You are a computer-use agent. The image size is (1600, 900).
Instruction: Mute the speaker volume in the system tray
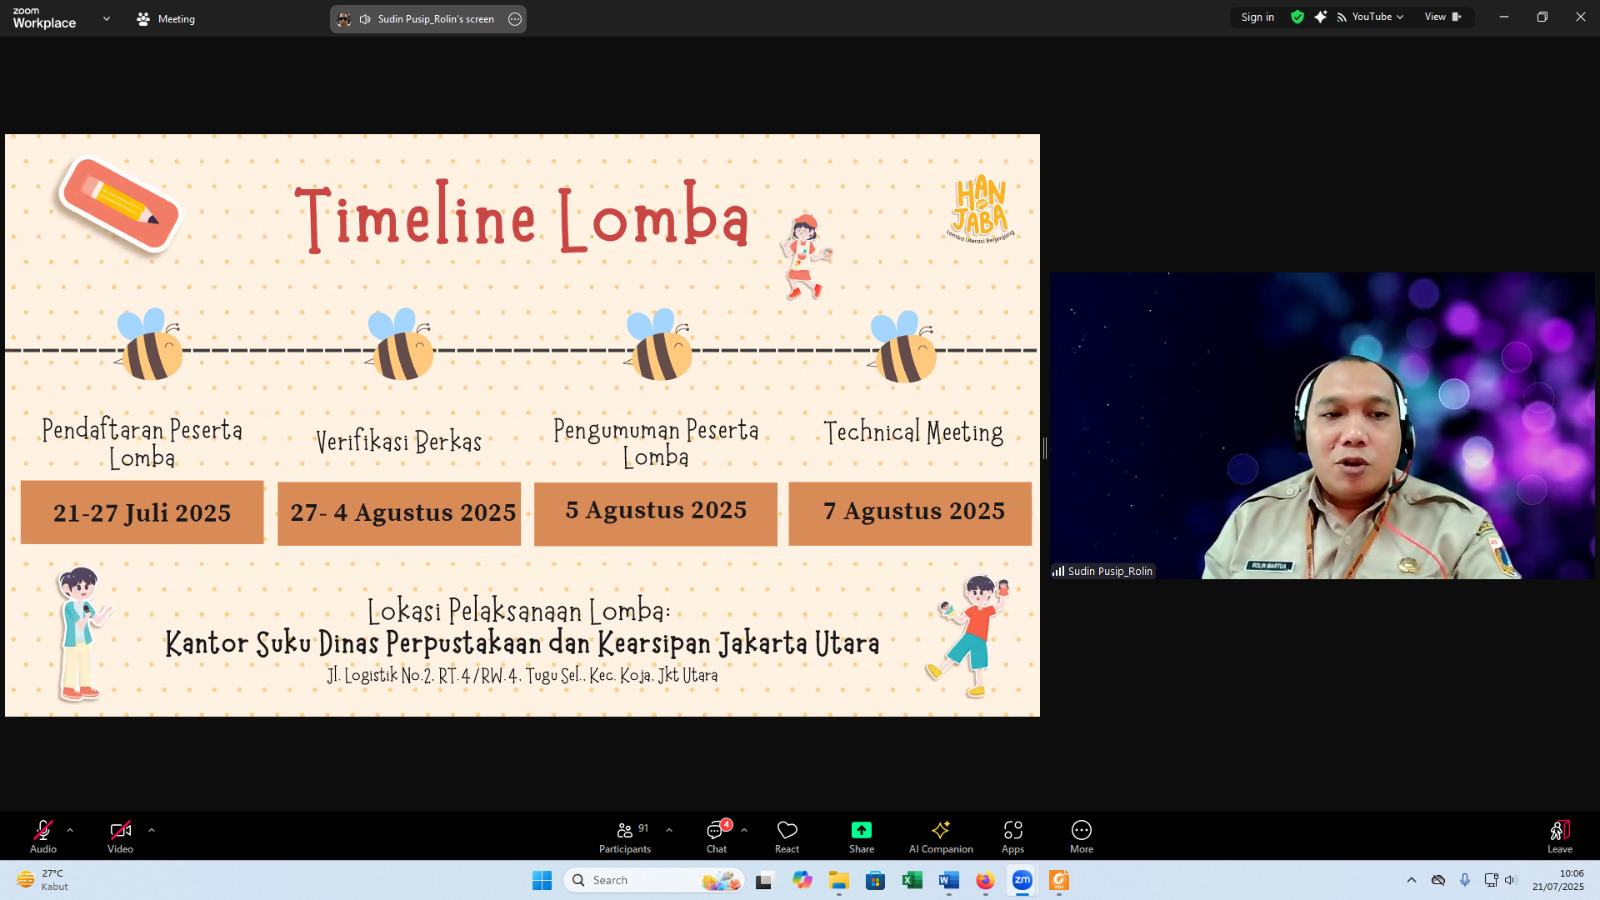[1510, 880]
